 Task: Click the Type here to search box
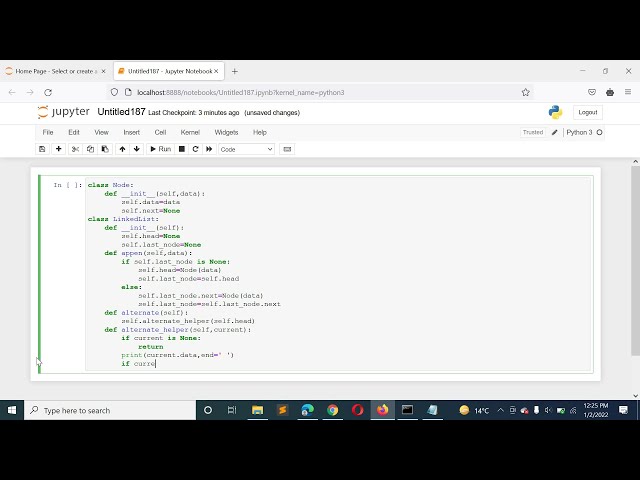click(x=110, y=410)
